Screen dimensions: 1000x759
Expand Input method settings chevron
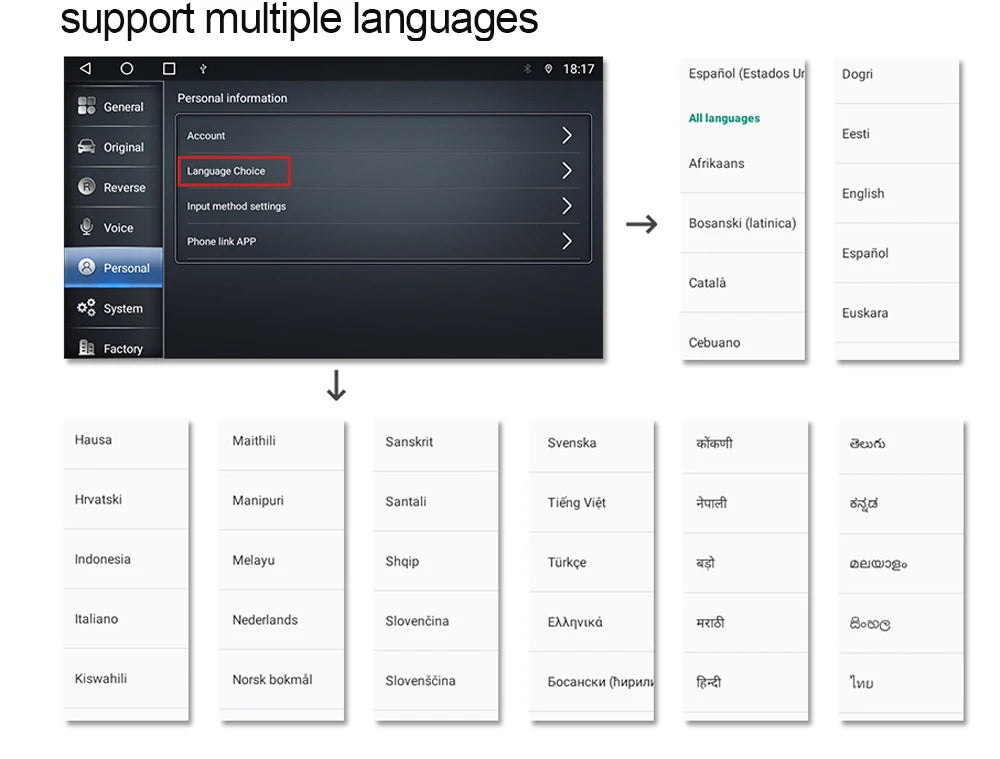(x=566, y=205)
